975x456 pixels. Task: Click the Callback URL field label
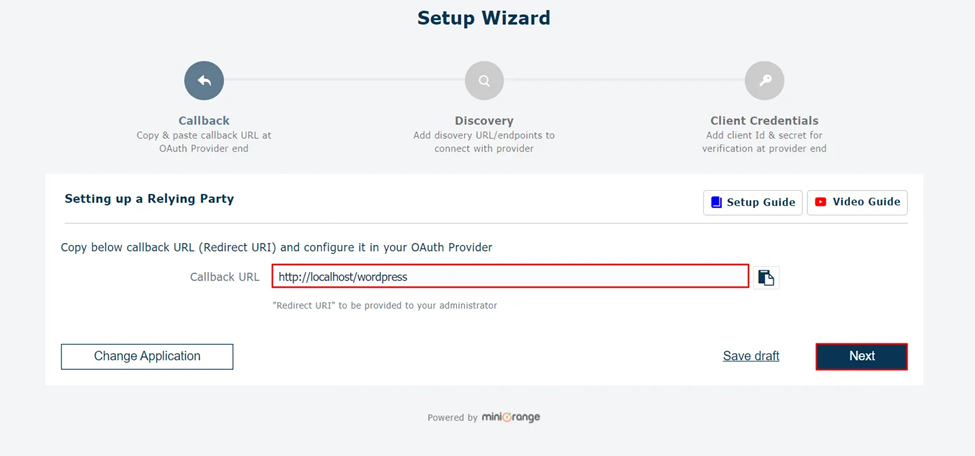224,277
